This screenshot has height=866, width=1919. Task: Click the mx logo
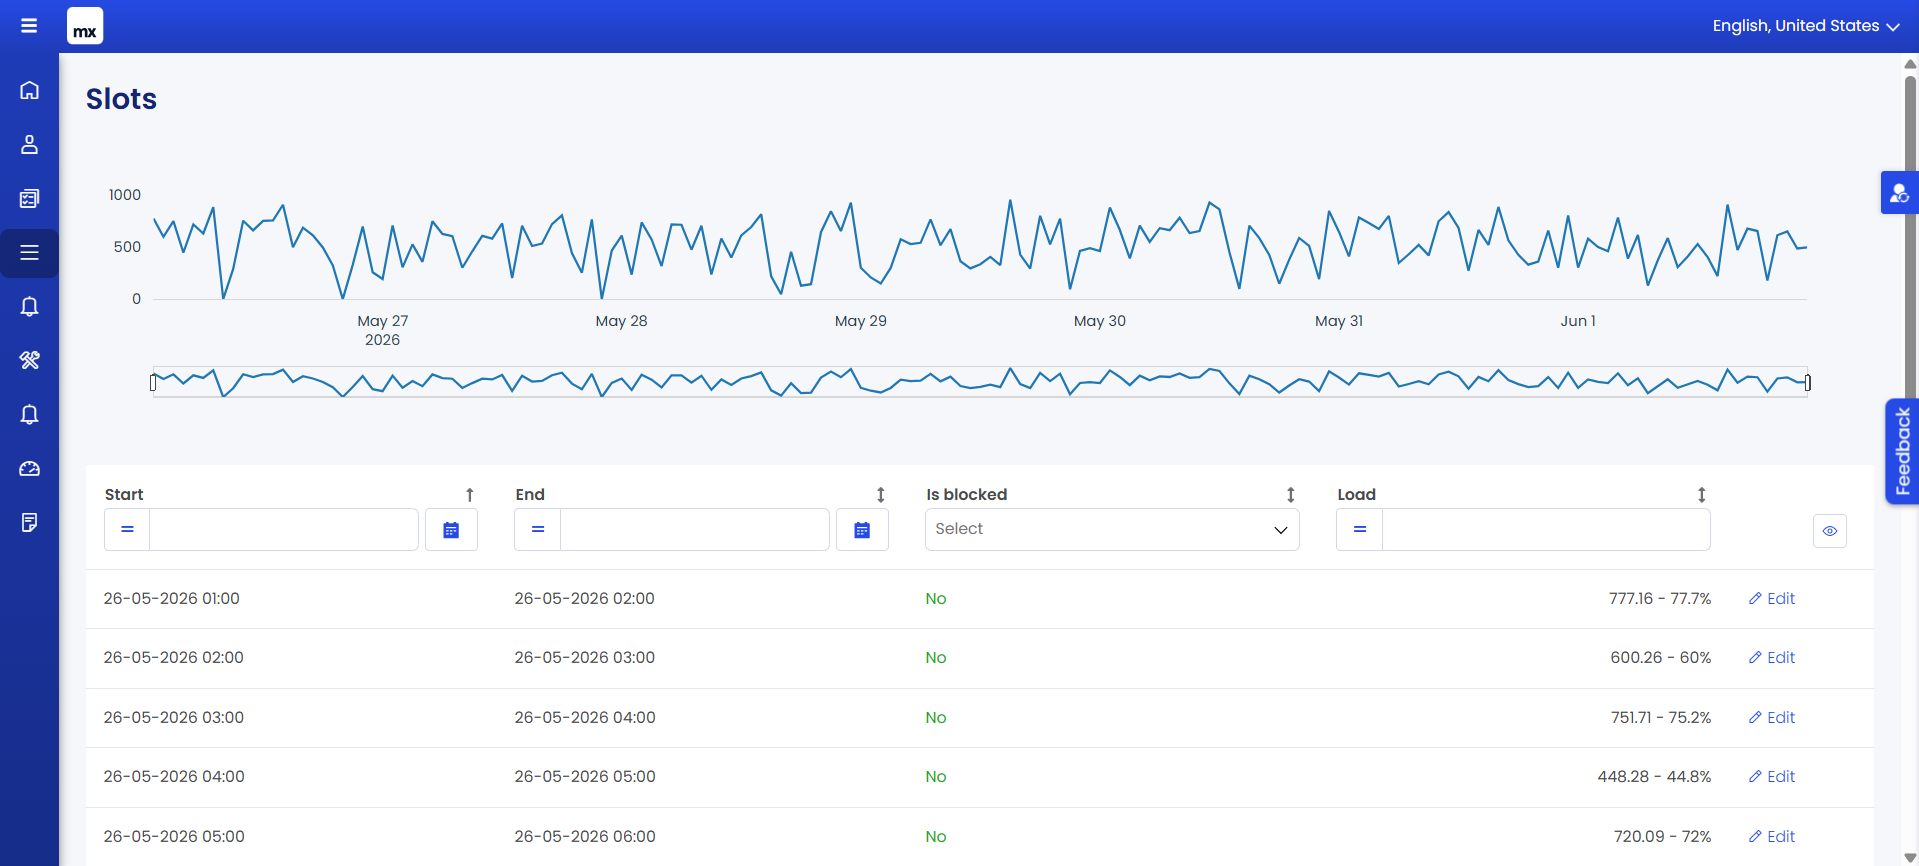coord(85,26)
